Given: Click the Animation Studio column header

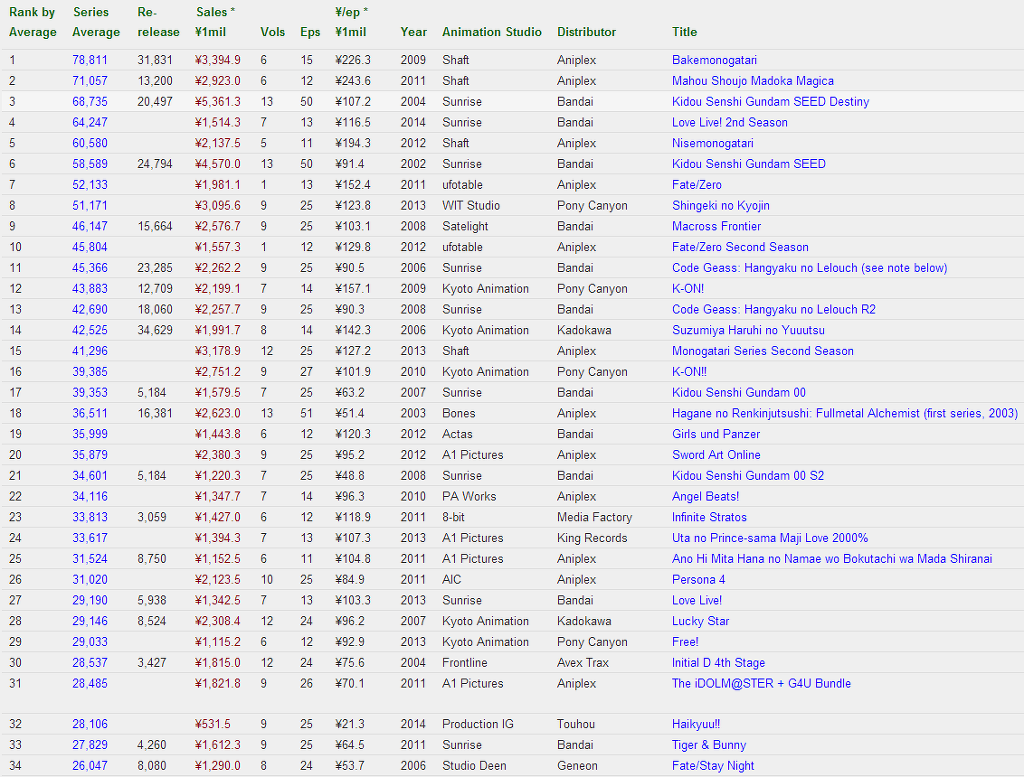Looking at the screenshot, I should coord(490,32).
